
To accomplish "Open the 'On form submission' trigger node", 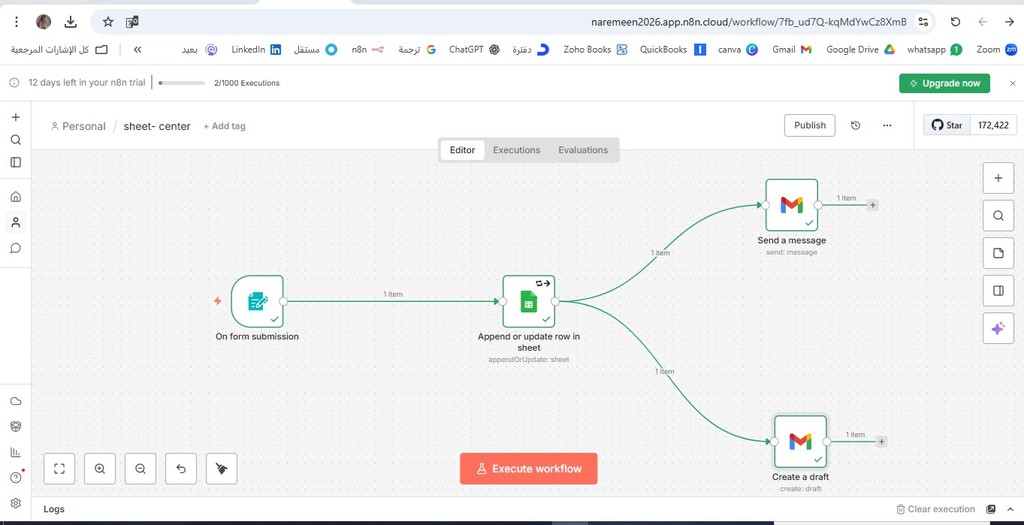I will point(257,301).
